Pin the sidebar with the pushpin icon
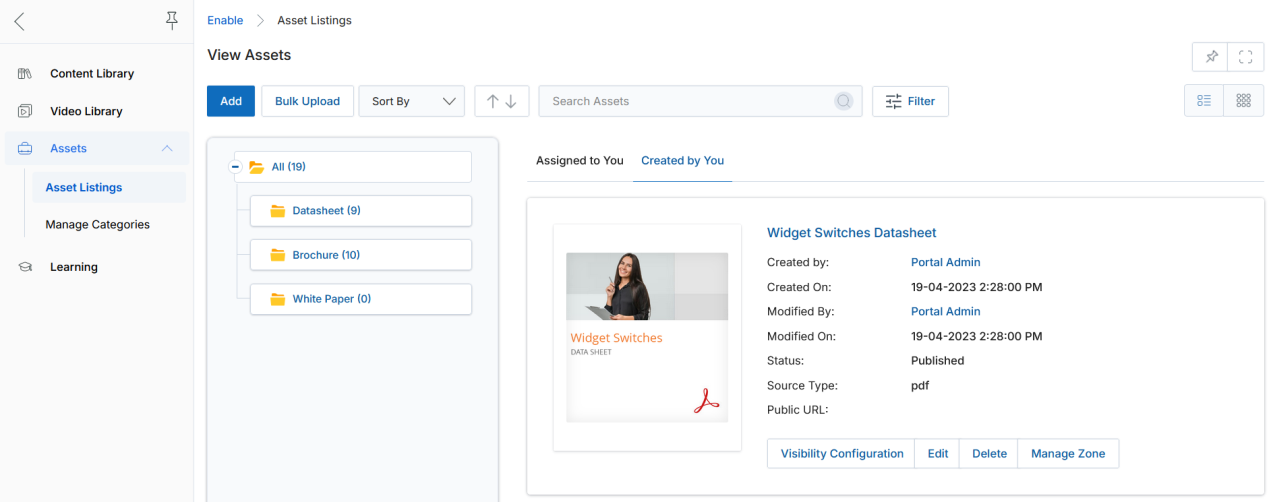The width and height of the screenshot is (1273, 502). (x=172, y=21)
